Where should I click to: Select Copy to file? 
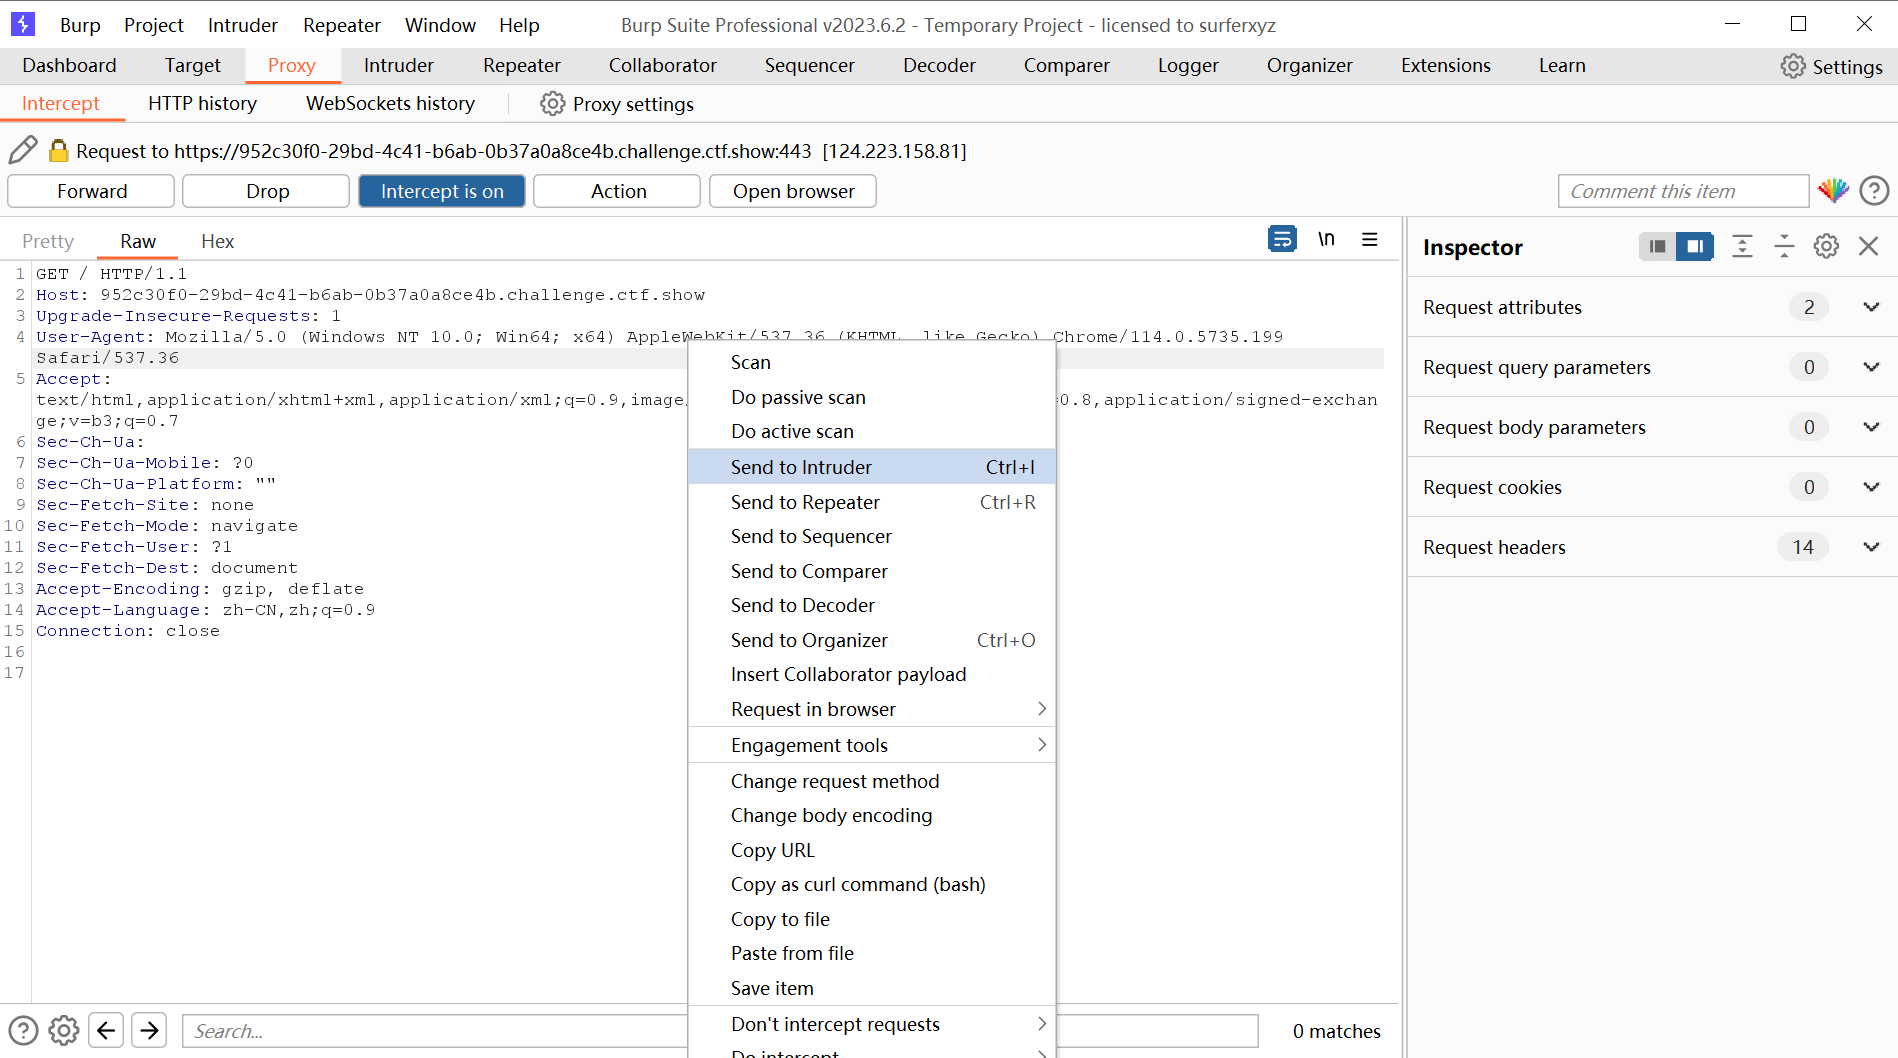[872, 919]
